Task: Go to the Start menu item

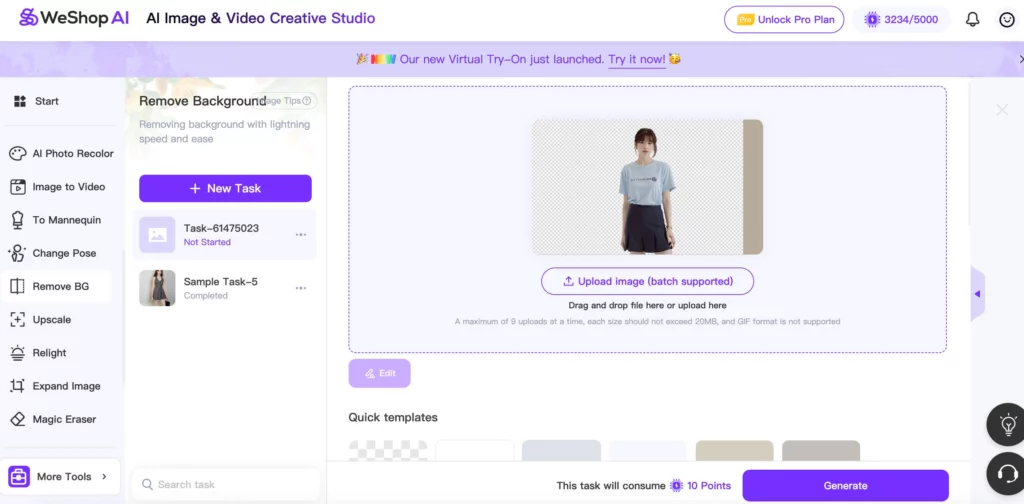Action: [37, 101]
